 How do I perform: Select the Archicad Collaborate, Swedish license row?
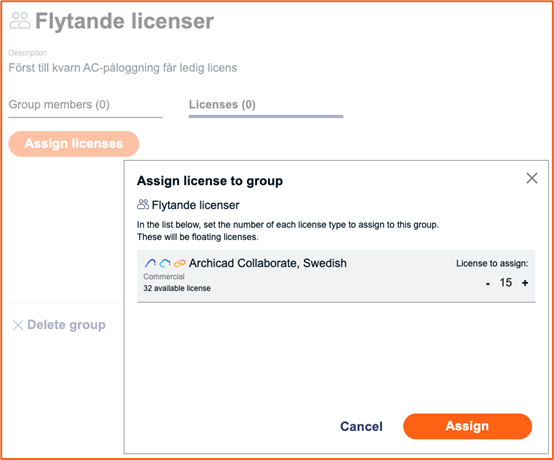(x=336, y=276)
